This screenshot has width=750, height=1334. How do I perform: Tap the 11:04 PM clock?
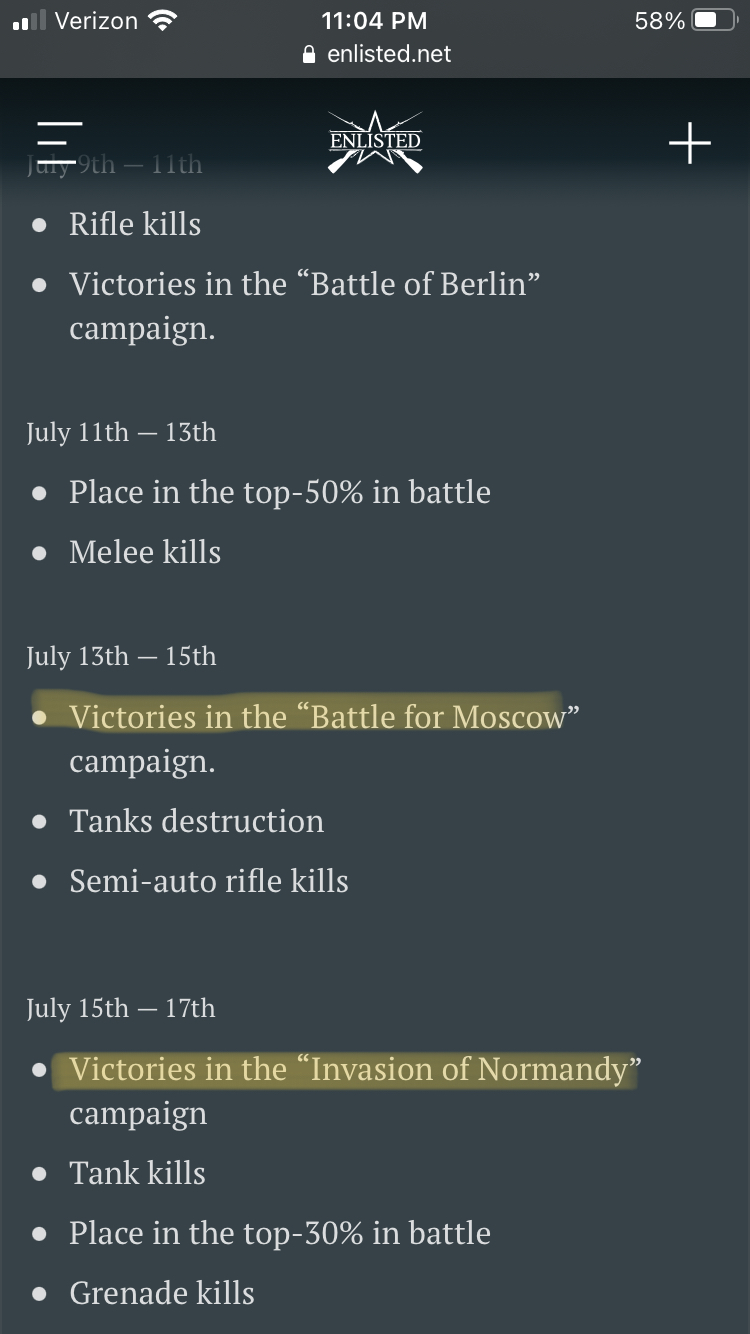pyautogui.click(x=374, y=21)
